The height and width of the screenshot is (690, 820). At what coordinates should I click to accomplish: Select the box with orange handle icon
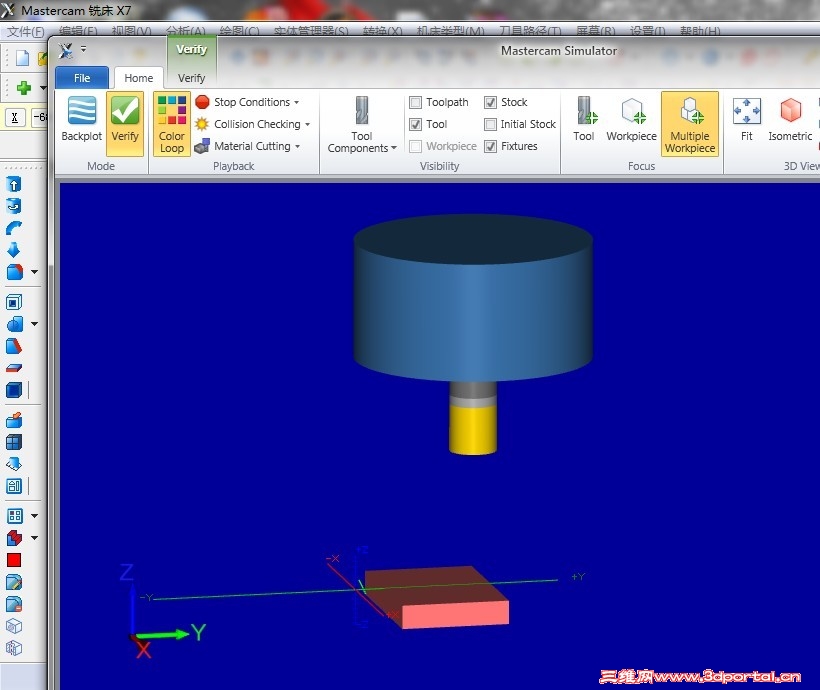(14, 420)
